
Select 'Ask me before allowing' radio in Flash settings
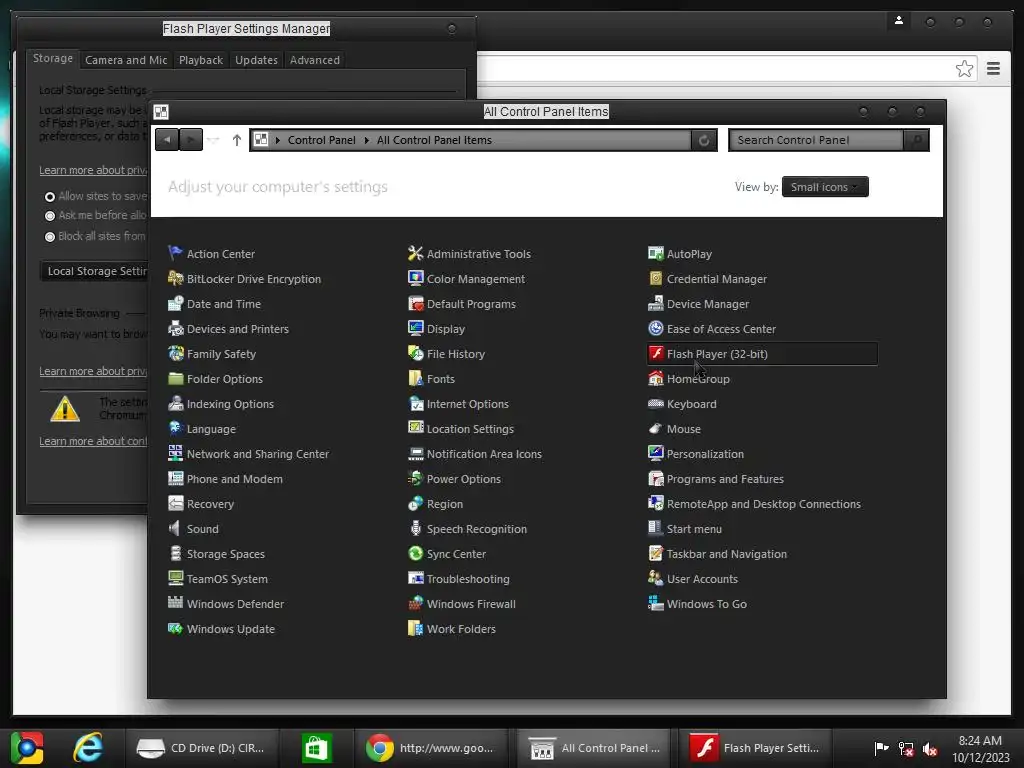(x=50, y=216)
